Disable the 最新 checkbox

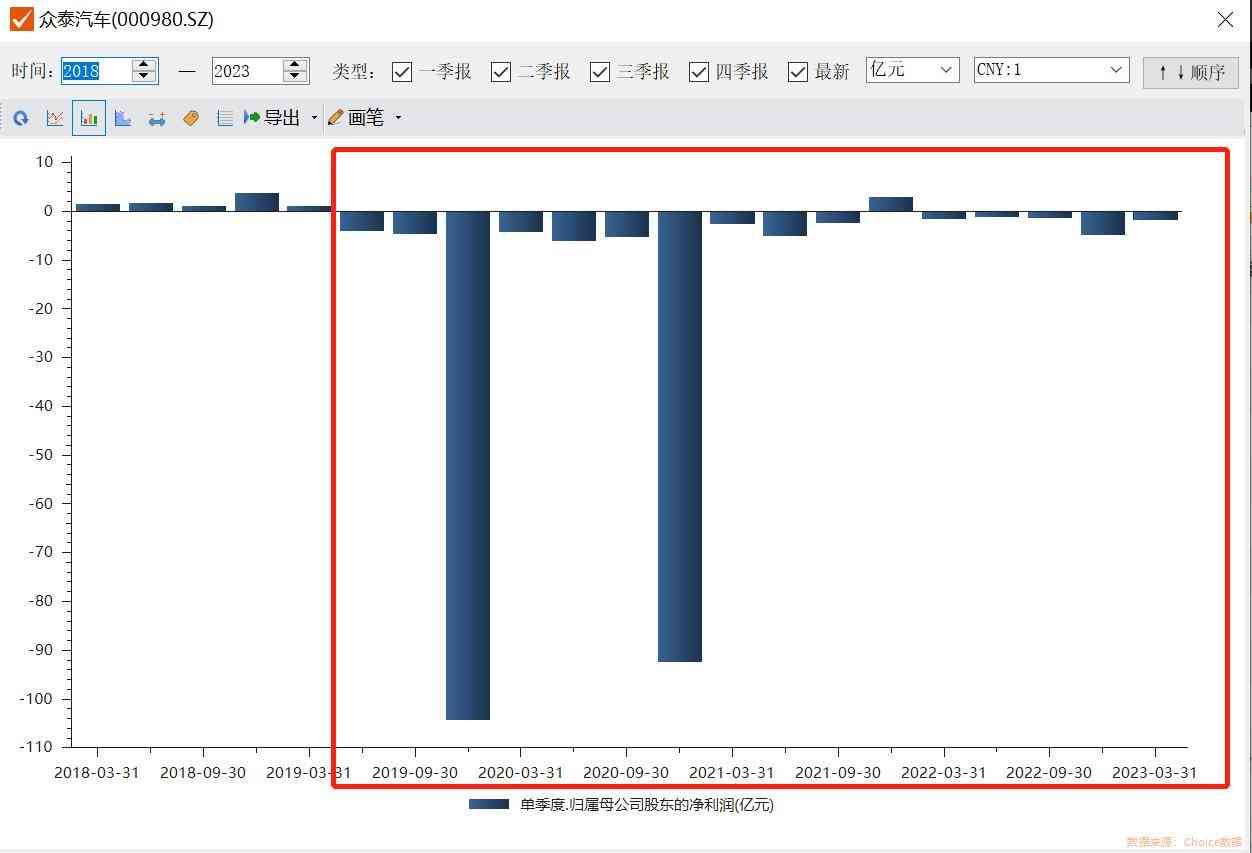[x=798, y=72]
